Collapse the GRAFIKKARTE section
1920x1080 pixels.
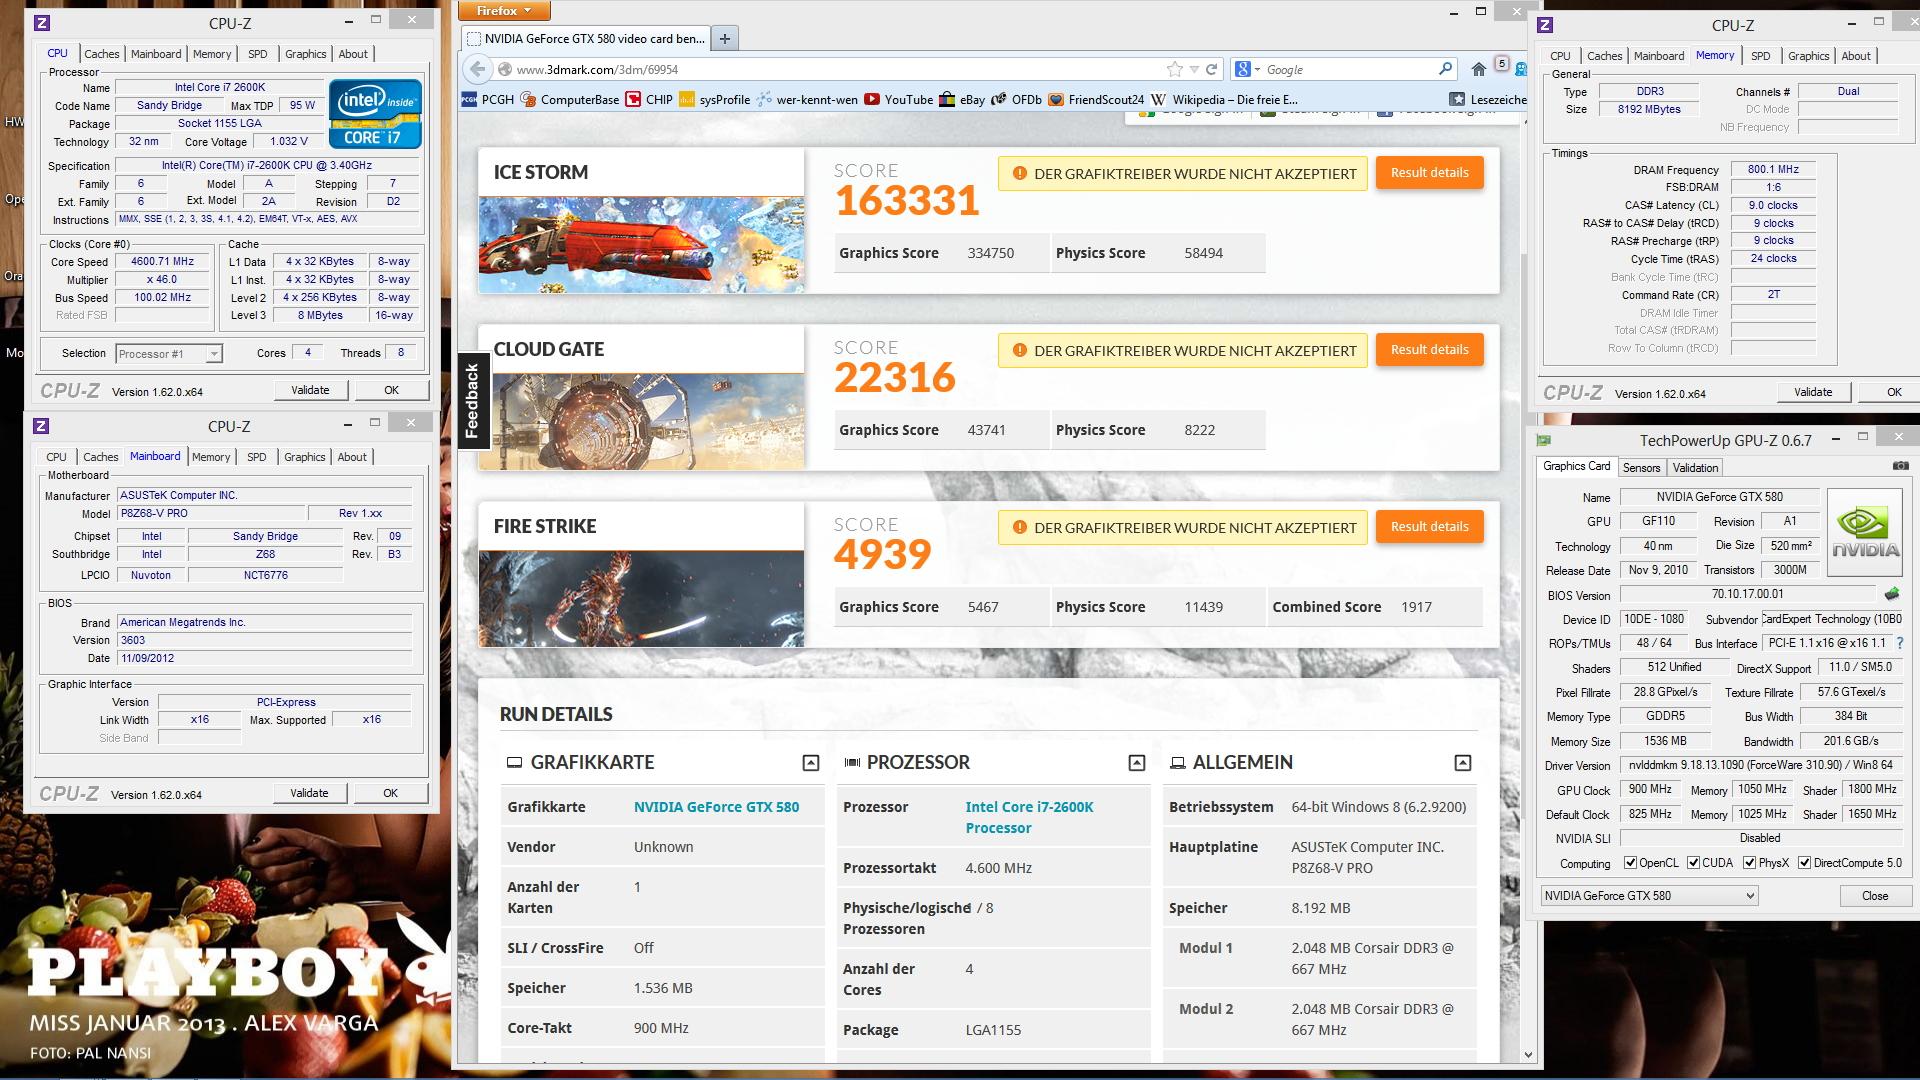811,763
